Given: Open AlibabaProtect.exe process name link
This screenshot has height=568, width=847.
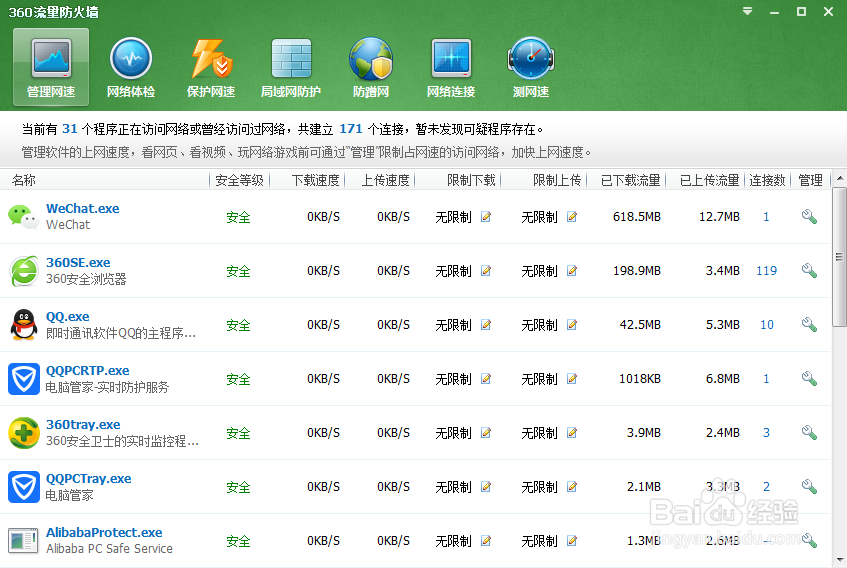Looking at the screenshot, I should (x=104, y=532).
